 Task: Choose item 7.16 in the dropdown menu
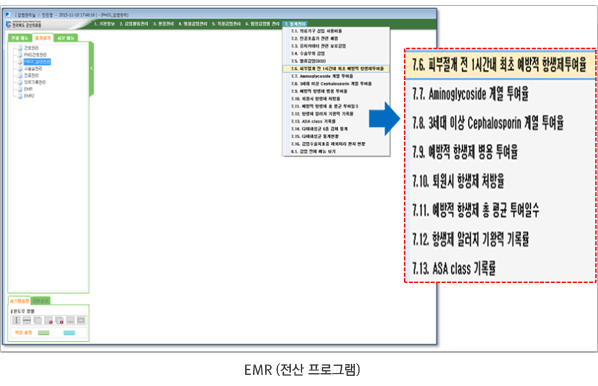point(328,144)
